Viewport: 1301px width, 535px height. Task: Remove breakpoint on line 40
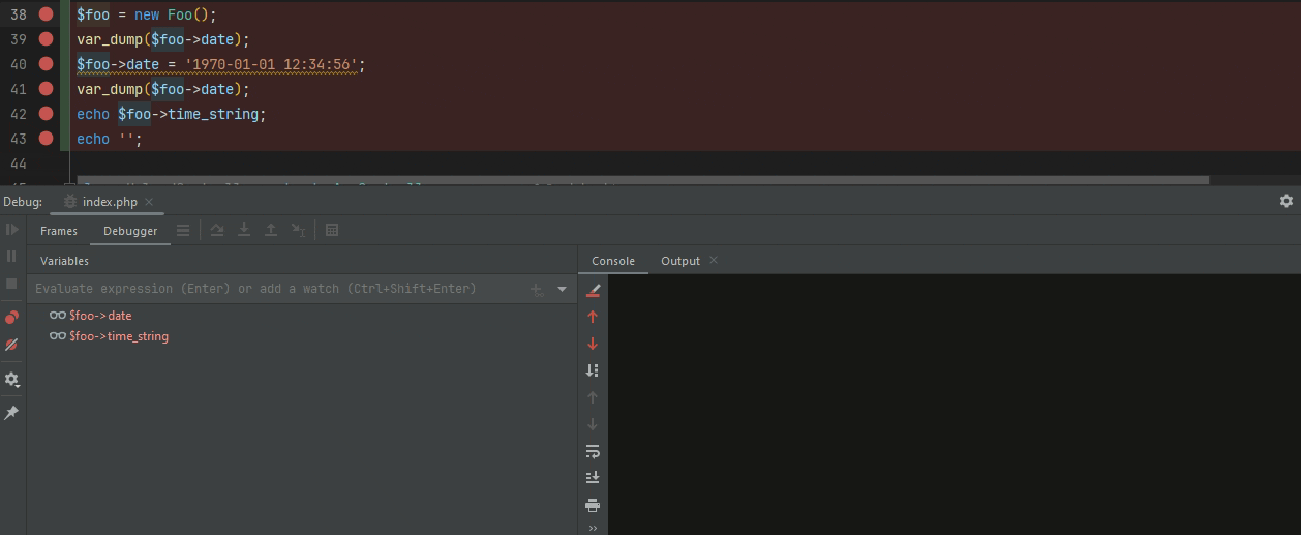pos(46,64)
